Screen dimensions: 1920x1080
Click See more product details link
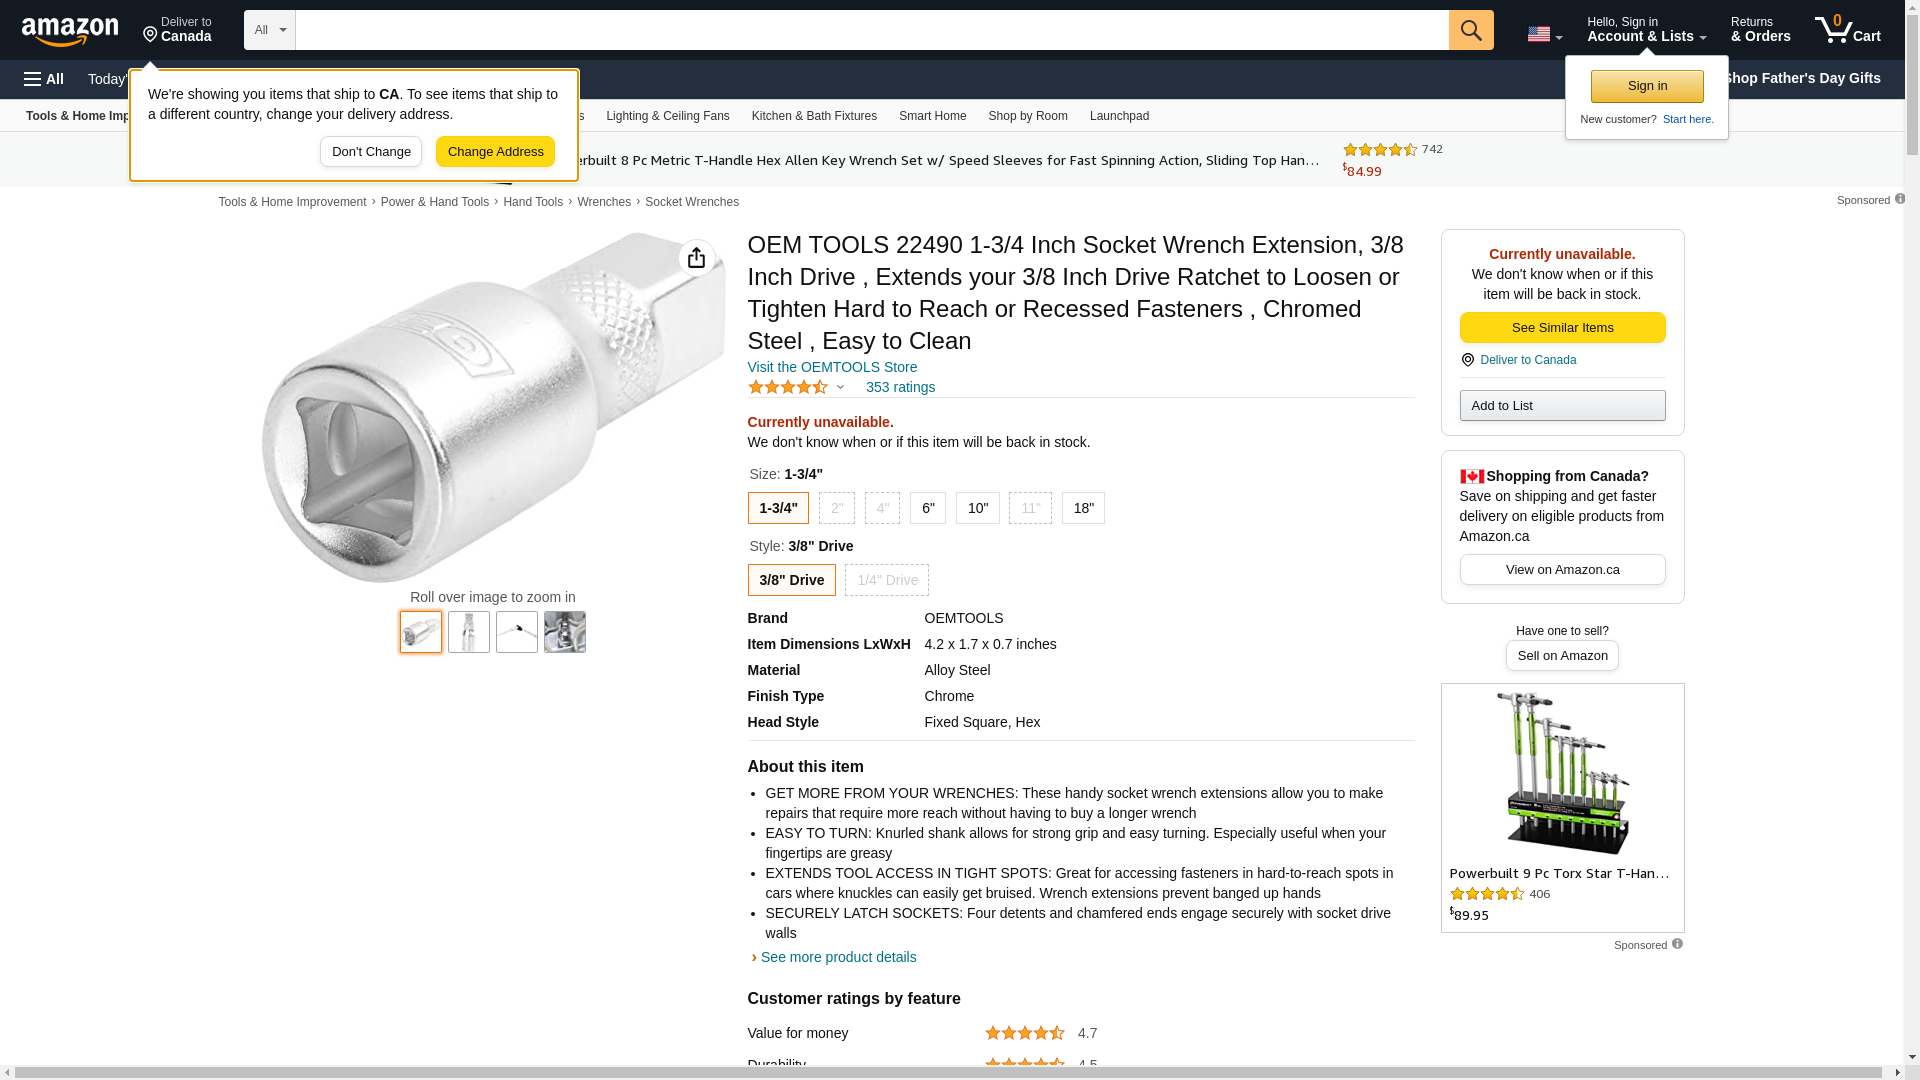(x=838, y=957)
